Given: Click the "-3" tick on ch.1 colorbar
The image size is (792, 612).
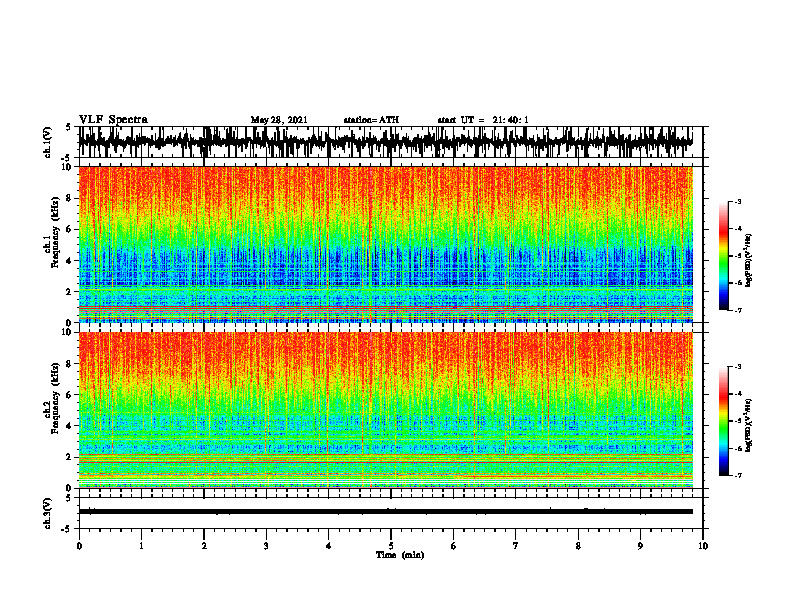Looking at the screenshot, I should point(738,202).
